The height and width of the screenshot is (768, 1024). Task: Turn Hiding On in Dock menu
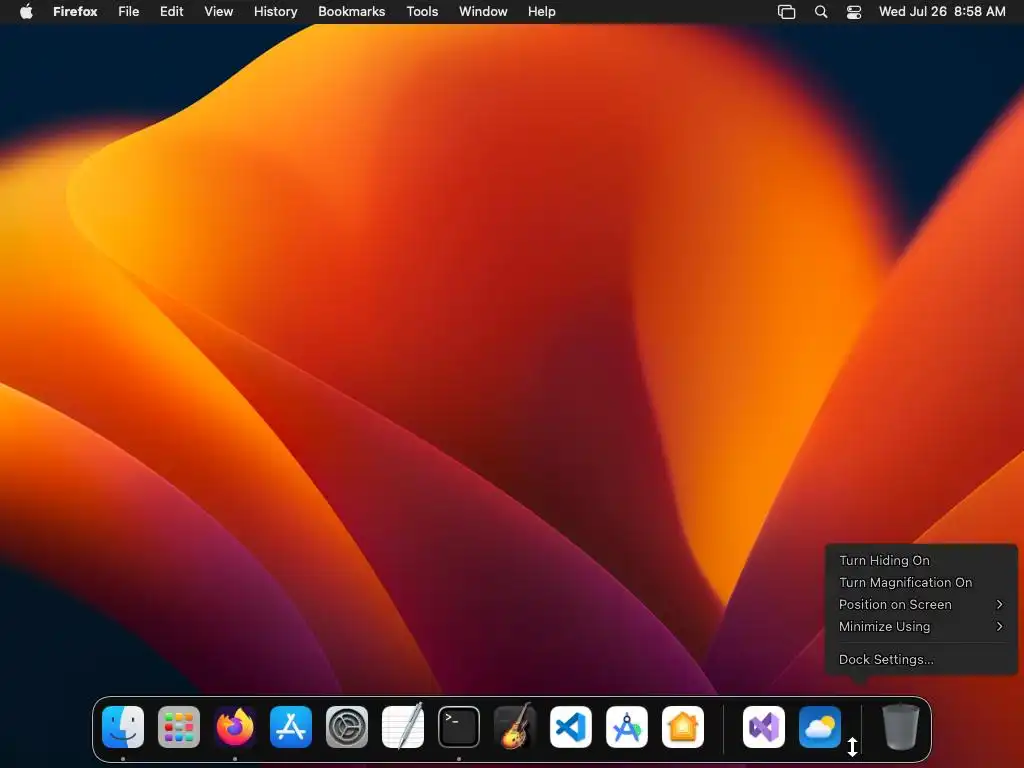click(921, 560)
